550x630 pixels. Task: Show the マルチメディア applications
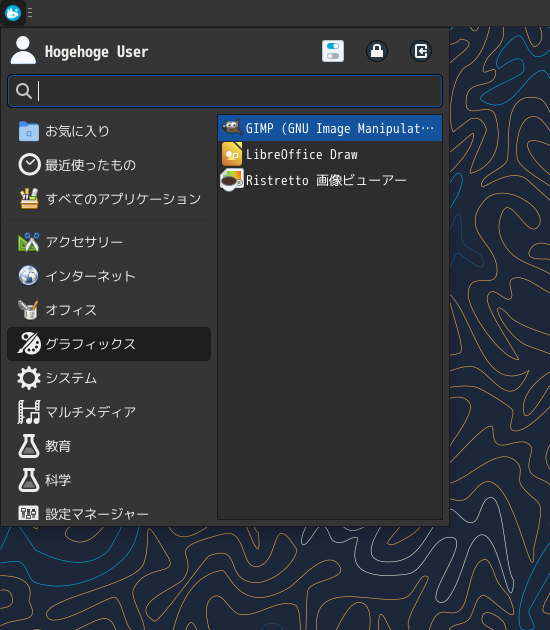[109, 412]
